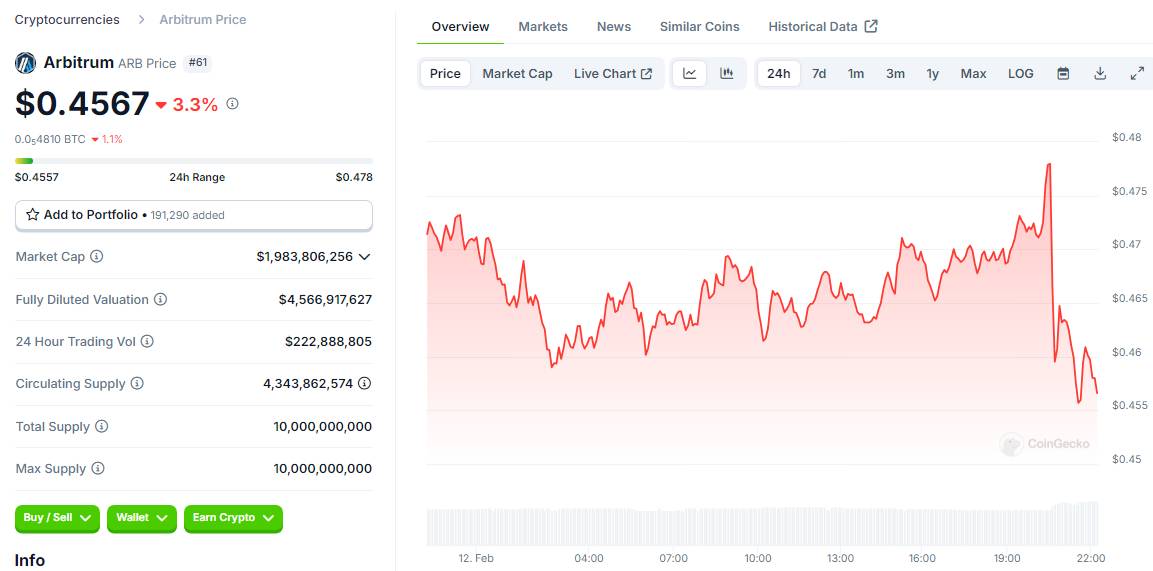Select 1m time range
This screenshot has height=571, width=1153.
pyautogui.click(x=856, y=73)
